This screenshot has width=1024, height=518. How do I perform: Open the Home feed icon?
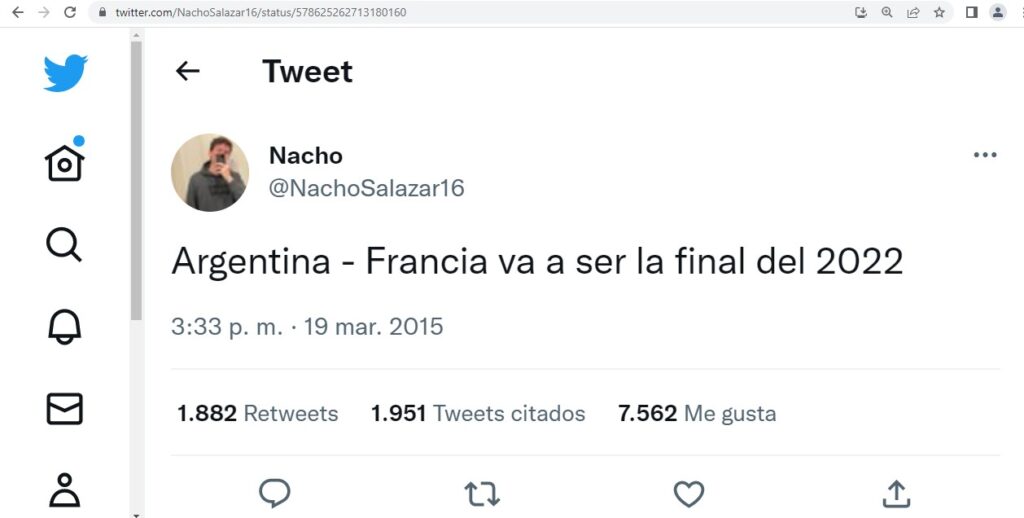(x=65, y=161)
